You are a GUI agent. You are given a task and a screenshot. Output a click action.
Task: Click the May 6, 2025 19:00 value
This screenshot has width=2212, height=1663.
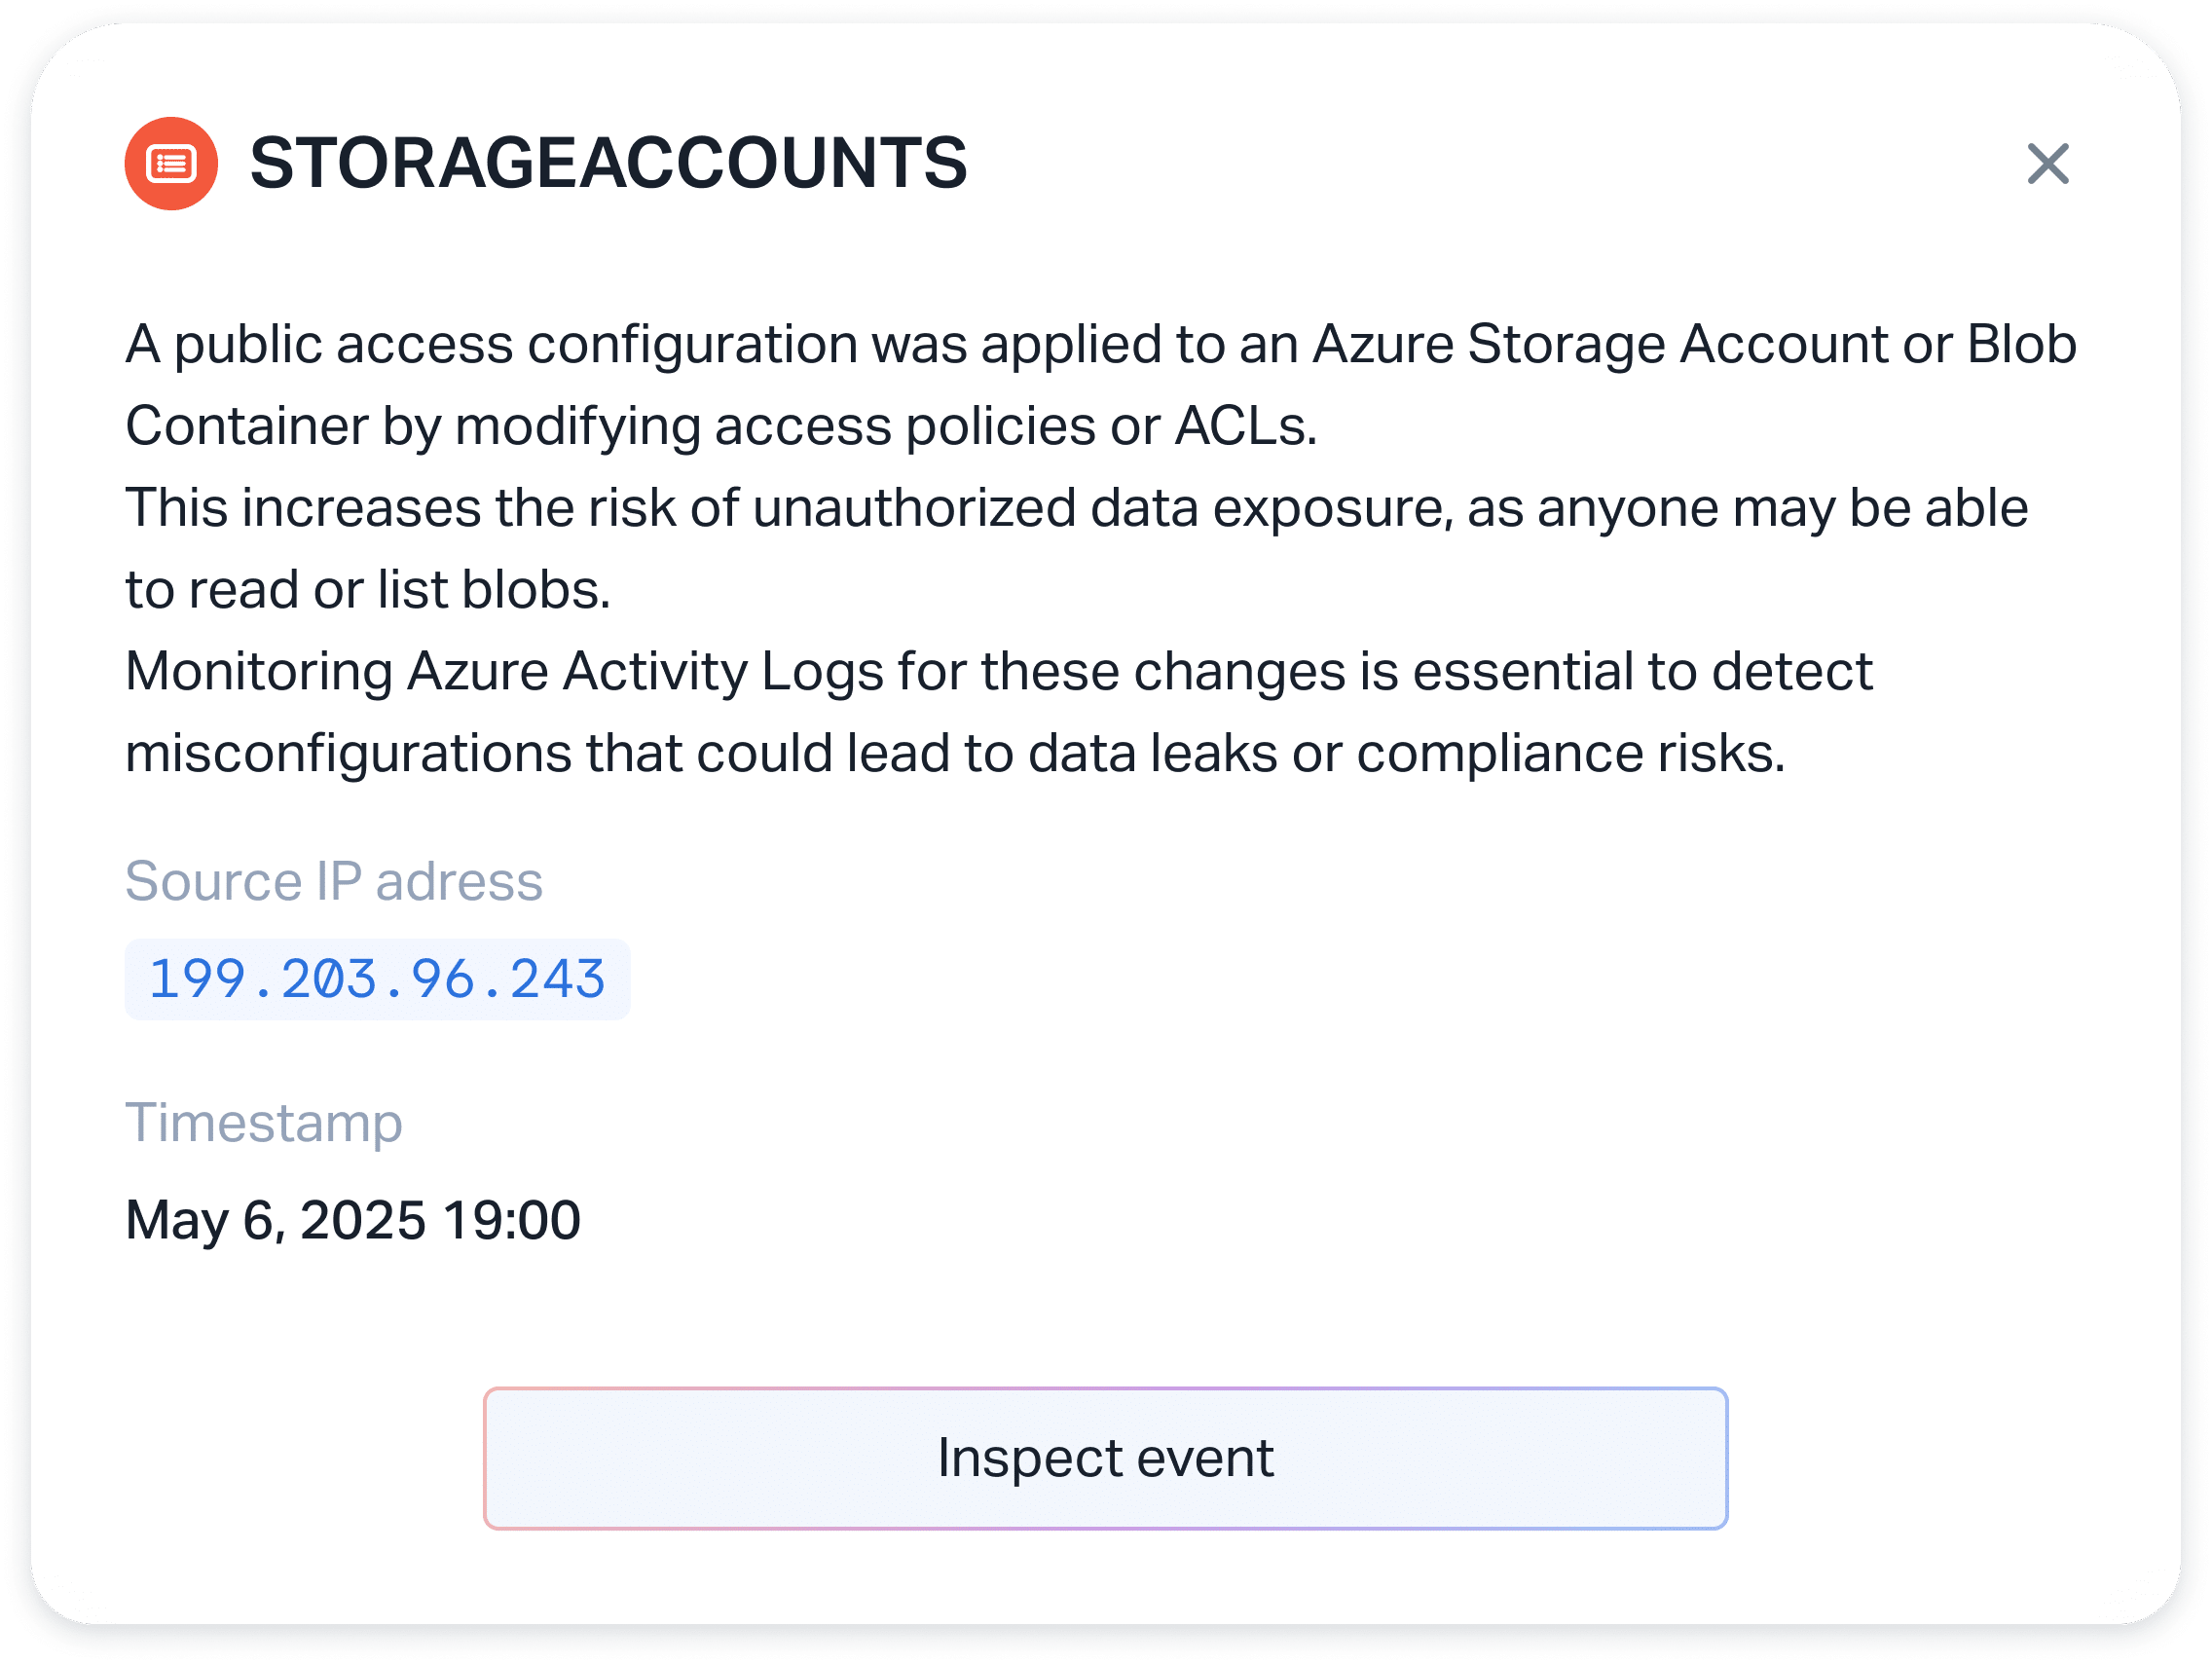[x=352, y=1221]
